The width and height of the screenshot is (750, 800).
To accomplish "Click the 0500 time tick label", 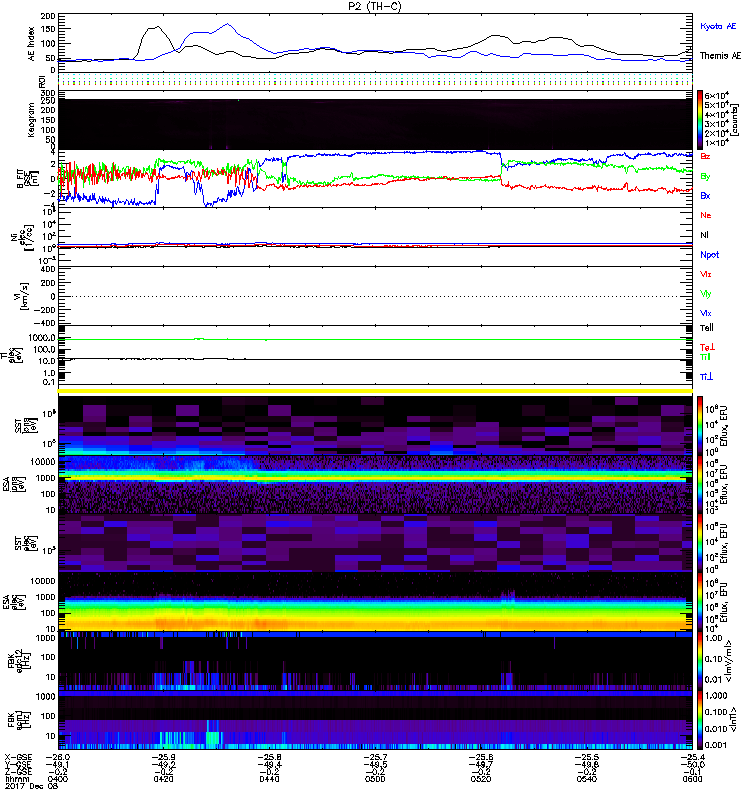I will [x=375, y=779].
